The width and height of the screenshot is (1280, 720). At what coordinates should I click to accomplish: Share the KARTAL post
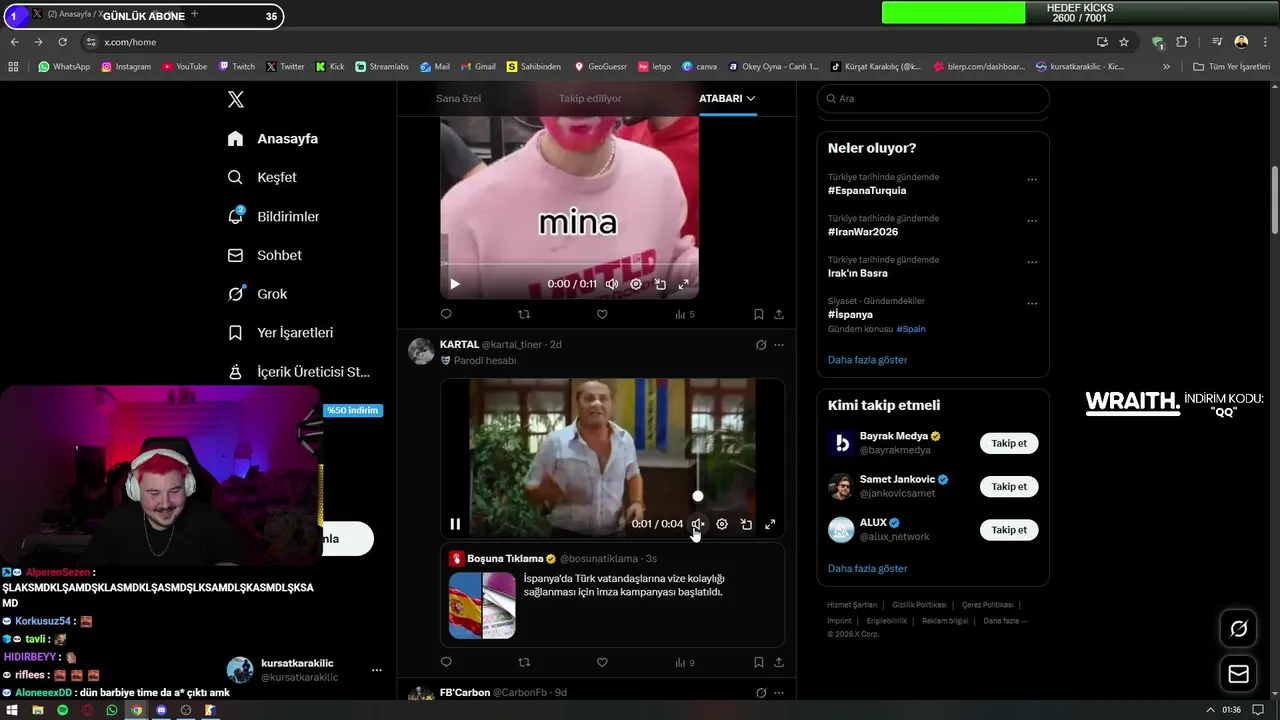pos(779,662)
